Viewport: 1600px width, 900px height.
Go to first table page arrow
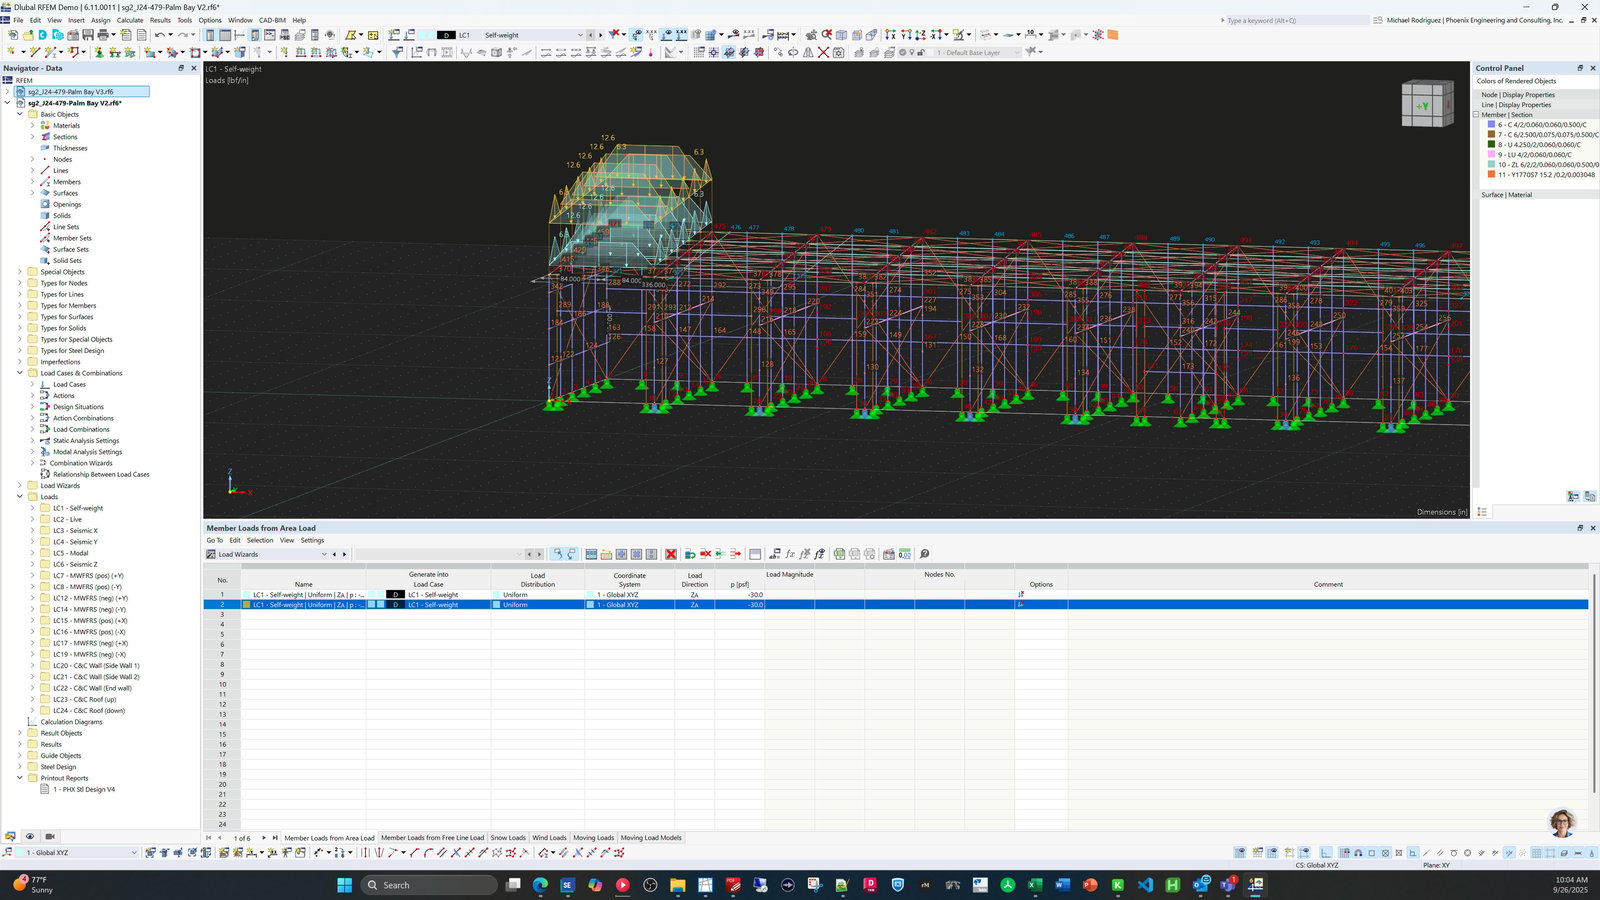209,838
